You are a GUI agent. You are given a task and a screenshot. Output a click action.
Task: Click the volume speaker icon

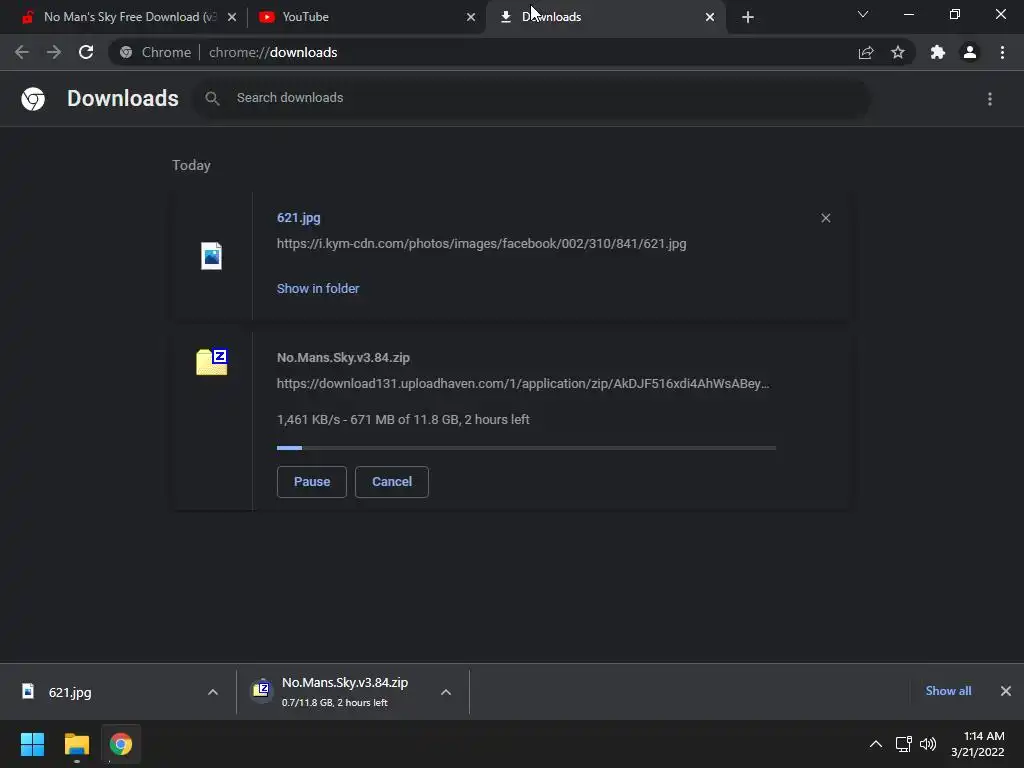coord(928,744)
